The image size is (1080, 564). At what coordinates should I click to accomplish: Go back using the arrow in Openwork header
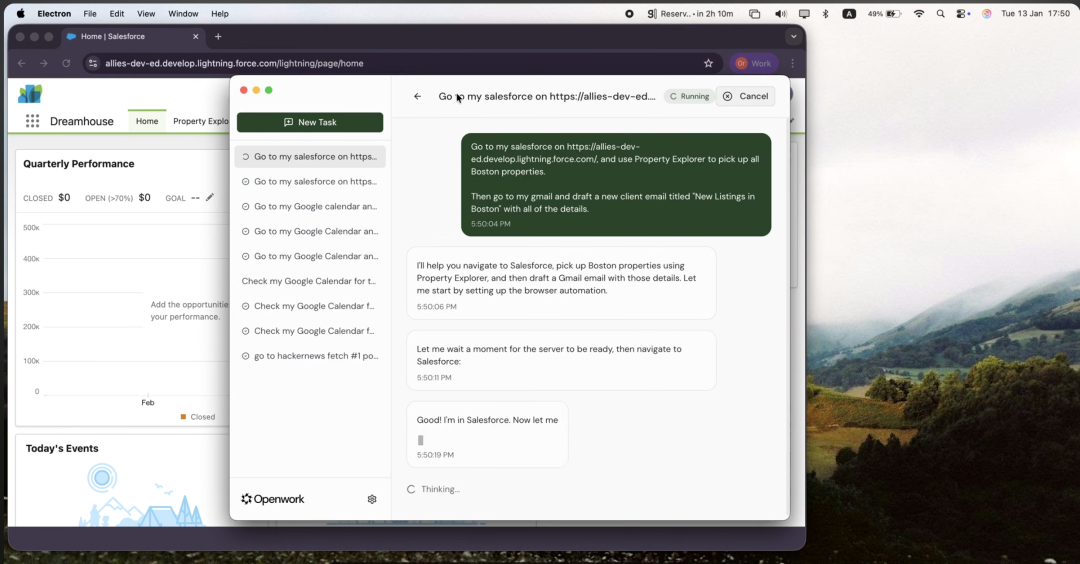[417, 96]
